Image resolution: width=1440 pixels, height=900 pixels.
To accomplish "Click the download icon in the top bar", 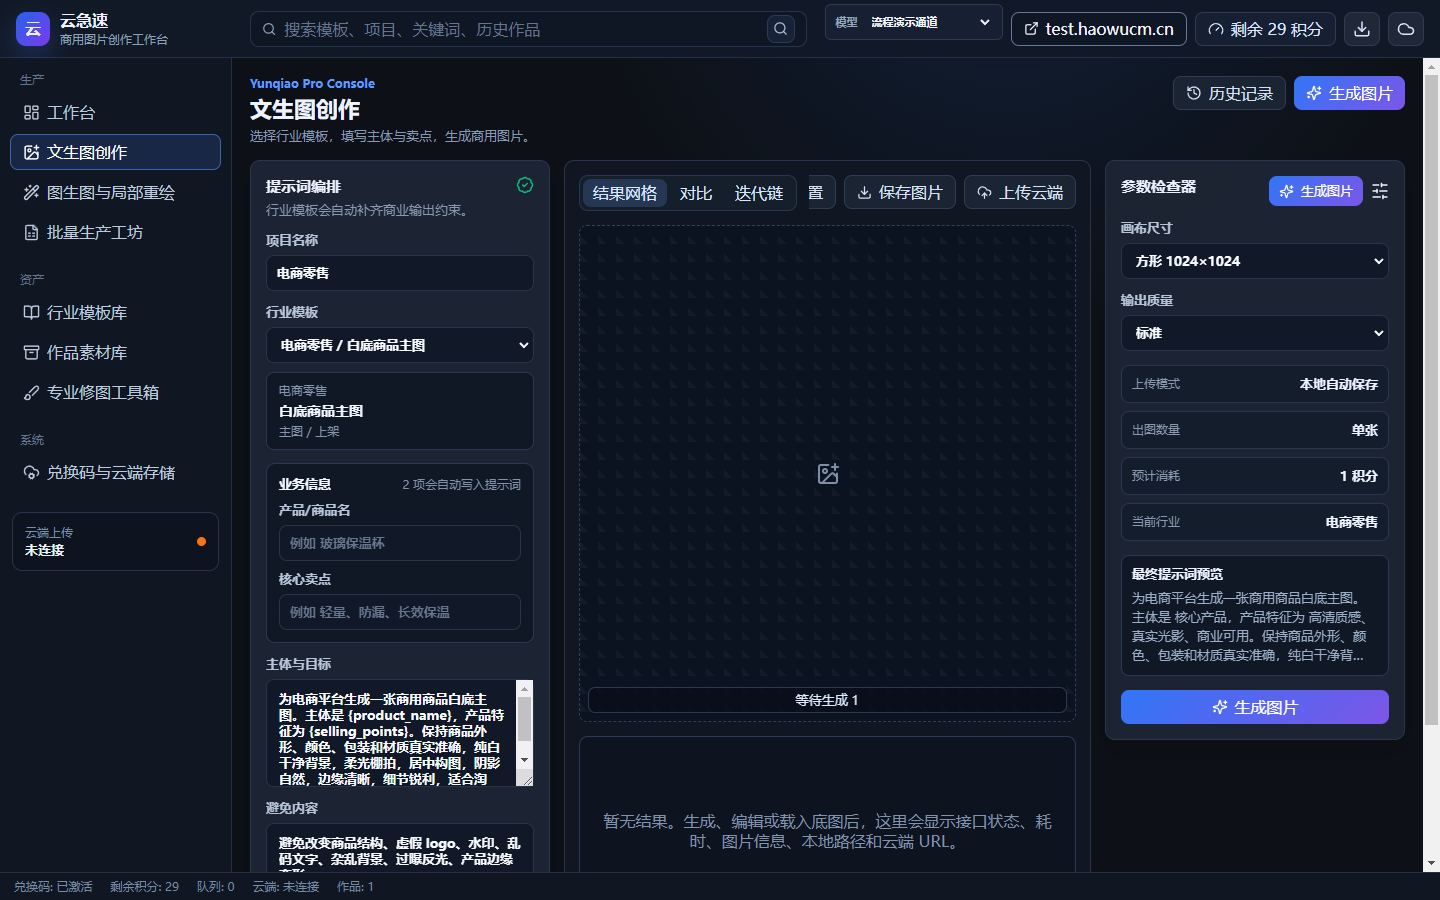I will click(x=1362, y=29).
